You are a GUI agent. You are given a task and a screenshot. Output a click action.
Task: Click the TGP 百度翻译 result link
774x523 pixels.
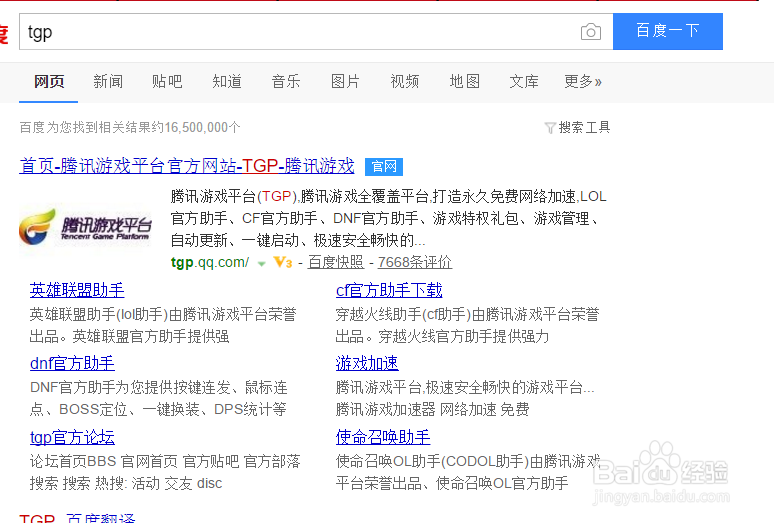tap(77, 518)
